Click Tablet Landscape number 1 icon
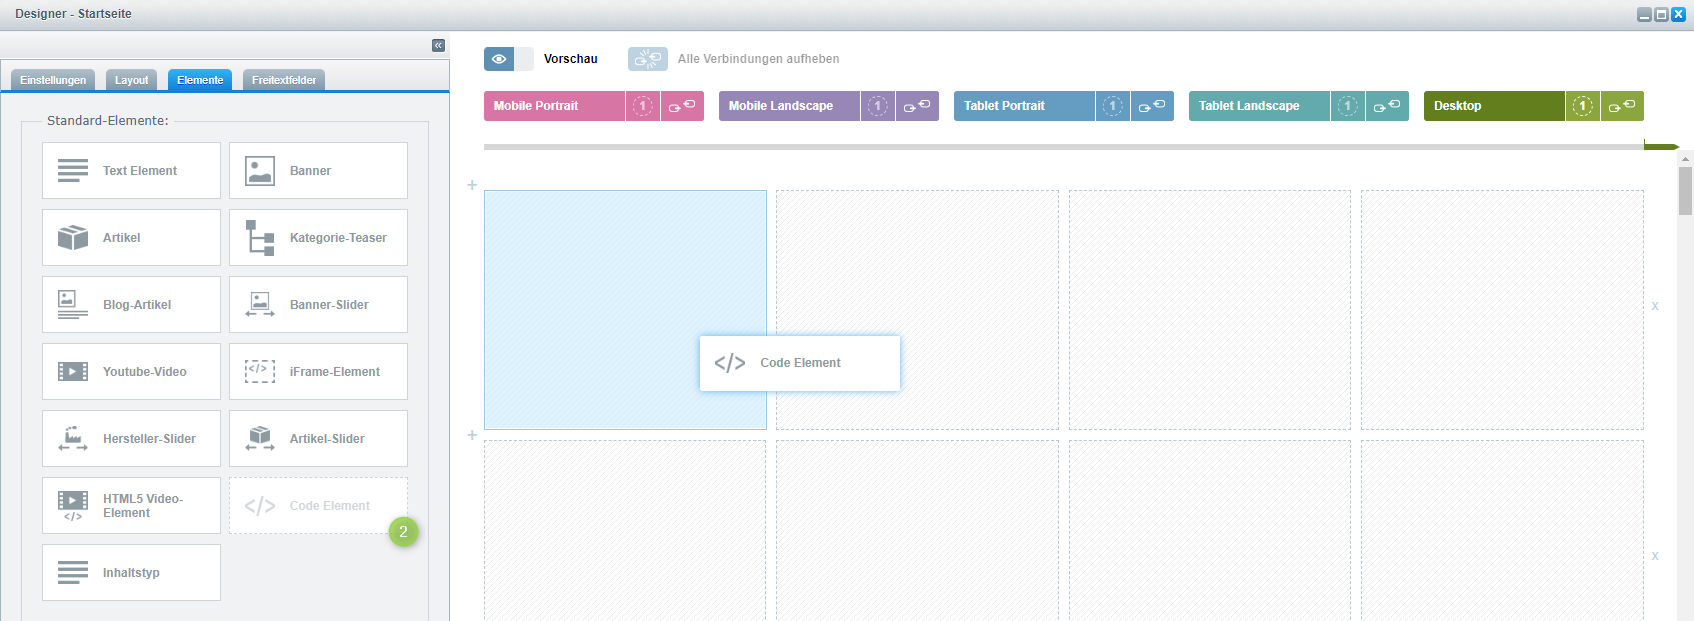Screen dimensions: 1694x621 pyautogui.click(x=1348, y=106)
